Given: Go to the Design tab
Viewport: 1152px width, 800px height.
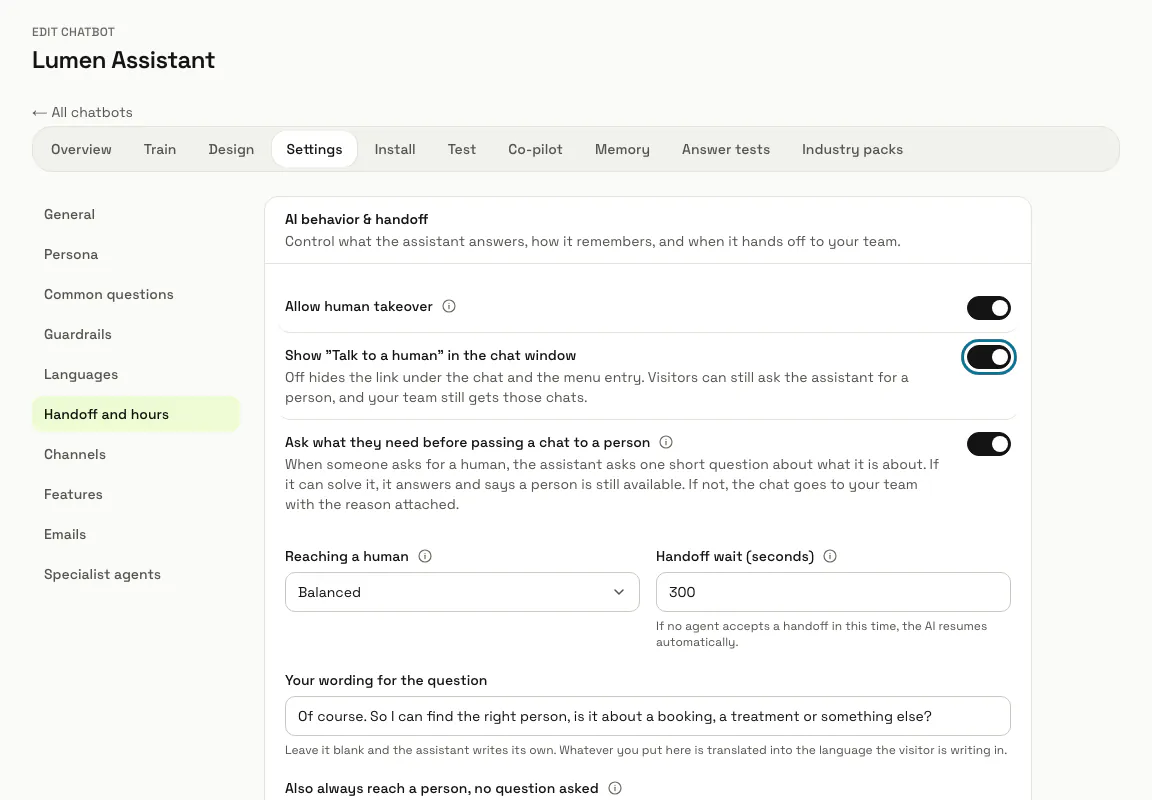Looking at the screenshot, I should click(x=231, y=149).
